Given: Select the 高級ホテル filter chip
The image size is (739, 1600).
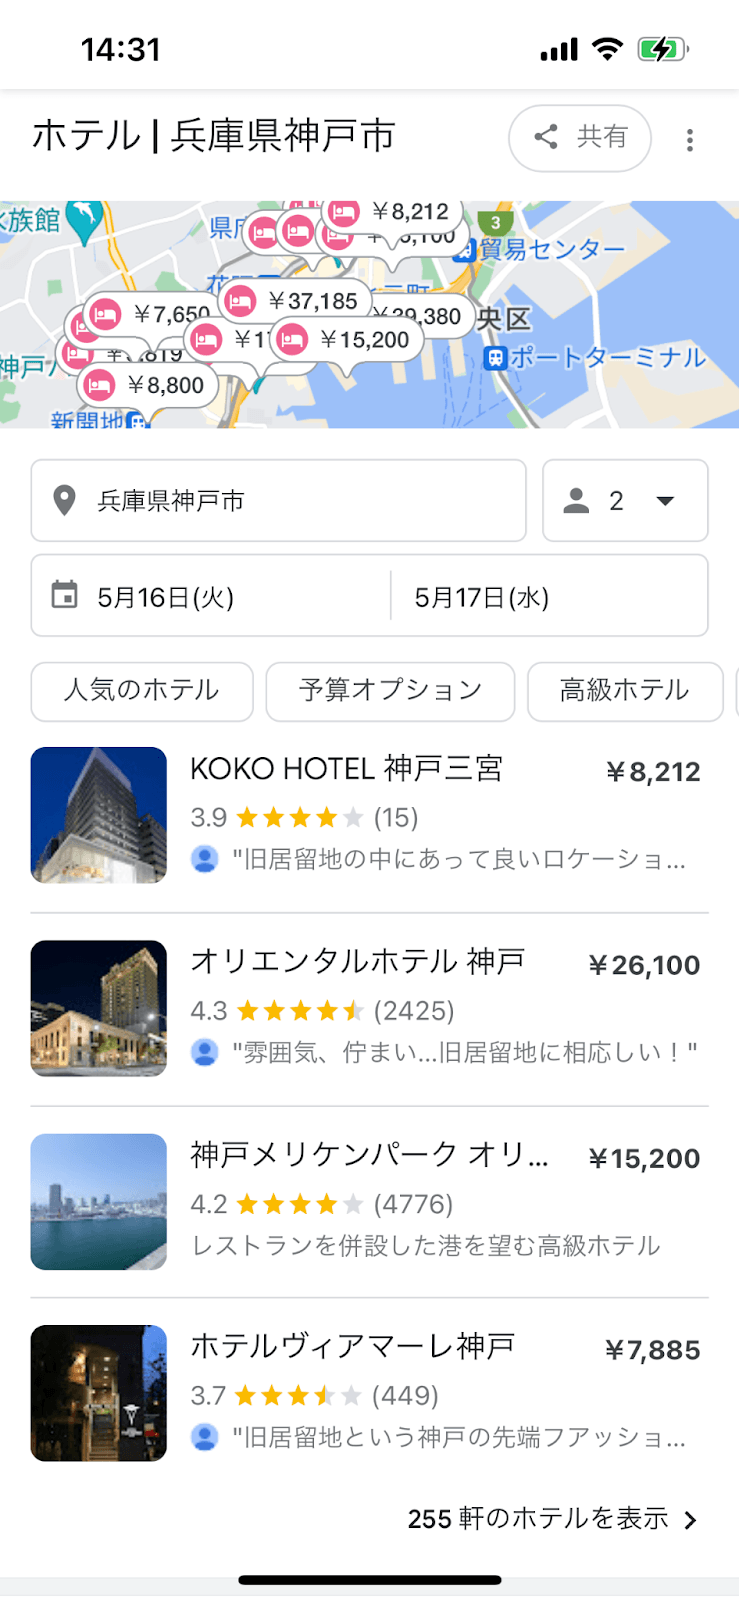Looking at the screenshot, I should (x=624, y=691).
